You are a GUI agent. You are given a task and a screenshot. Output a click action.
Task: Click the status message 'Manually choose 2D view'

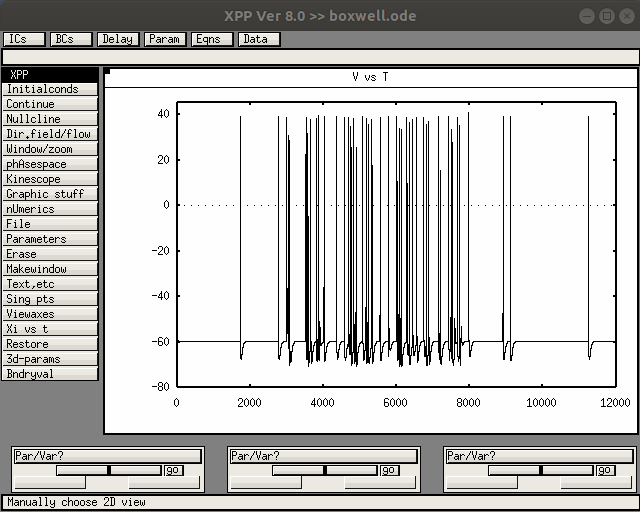coord(76,502)
